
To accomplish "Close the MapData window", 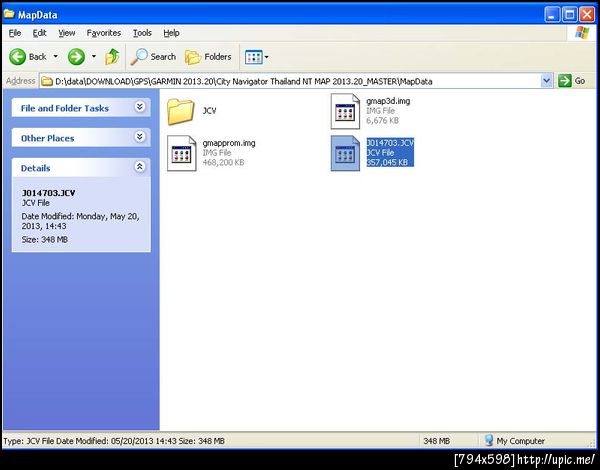I will pos(587,15).
